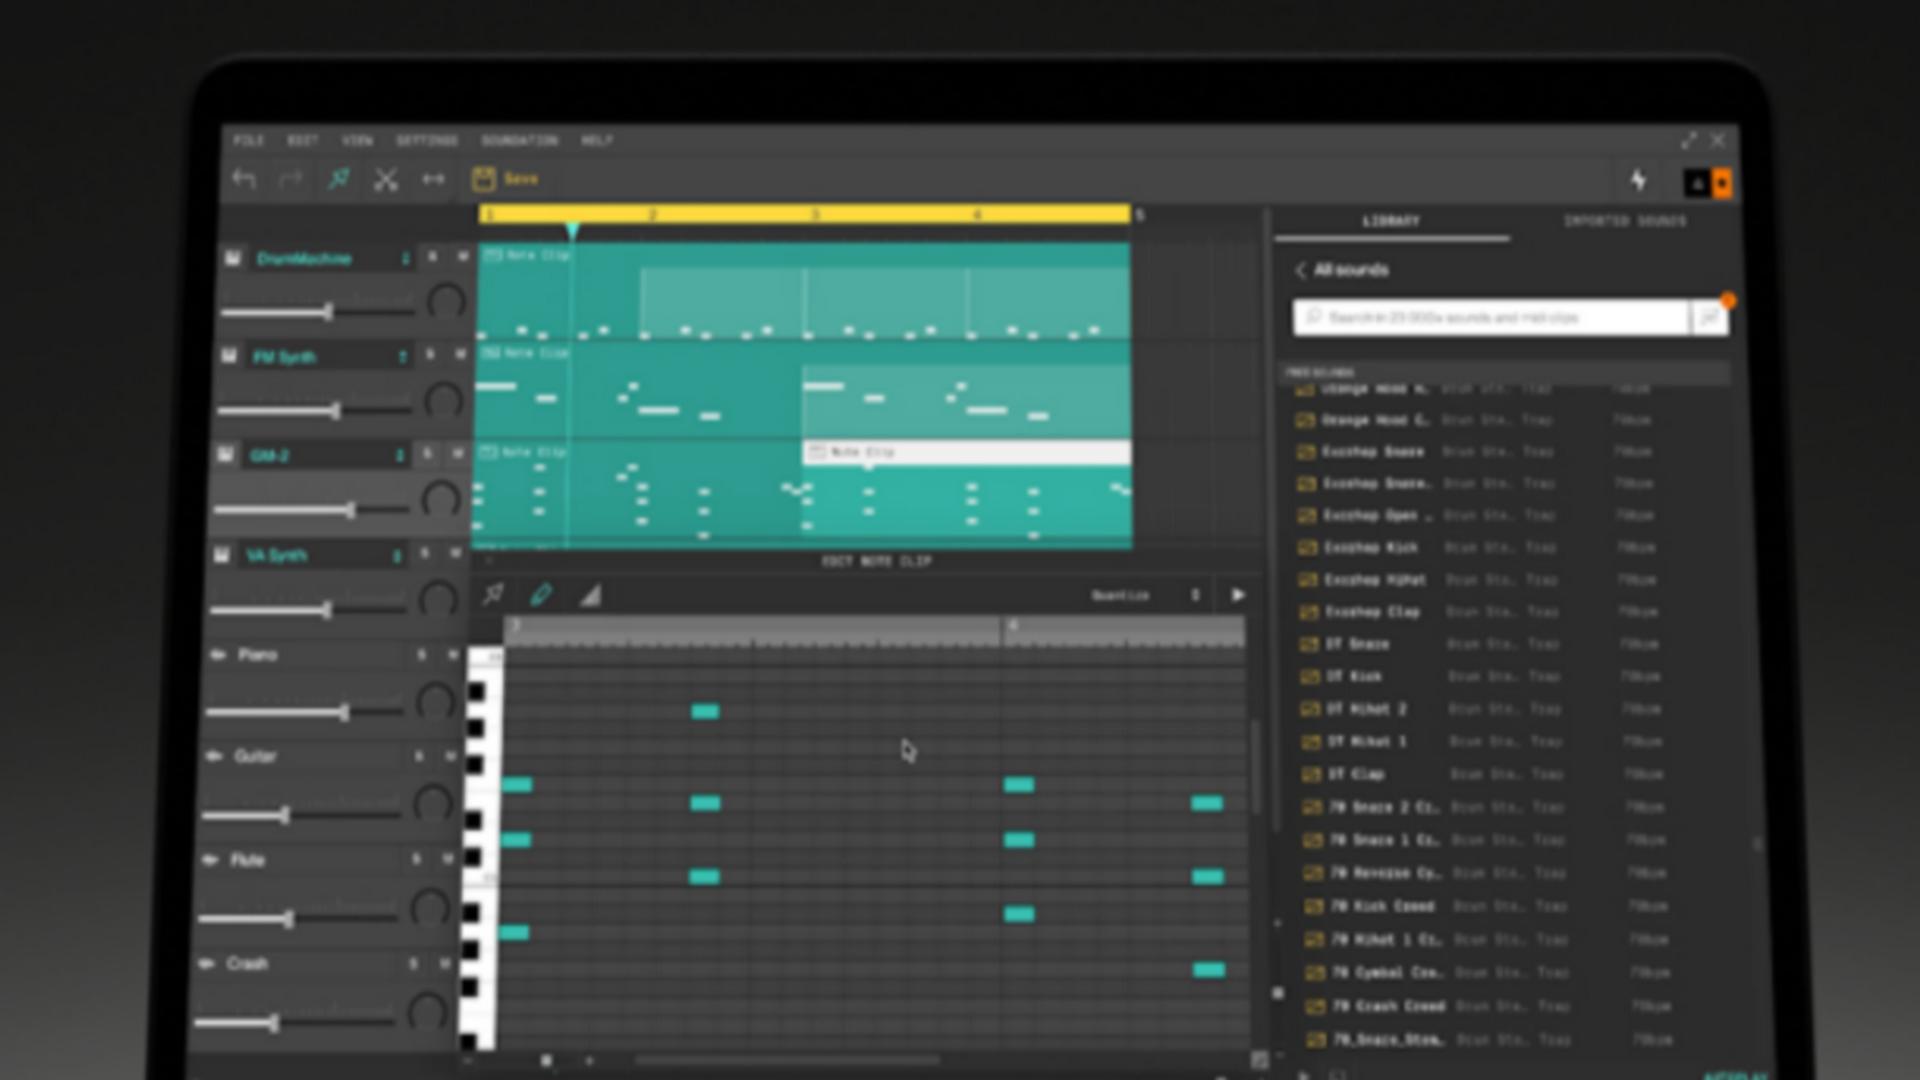Viewport: 1920px width, 1080px height.
Task: Click the Redo arrow in the toolbar
Action: point(290,179)
